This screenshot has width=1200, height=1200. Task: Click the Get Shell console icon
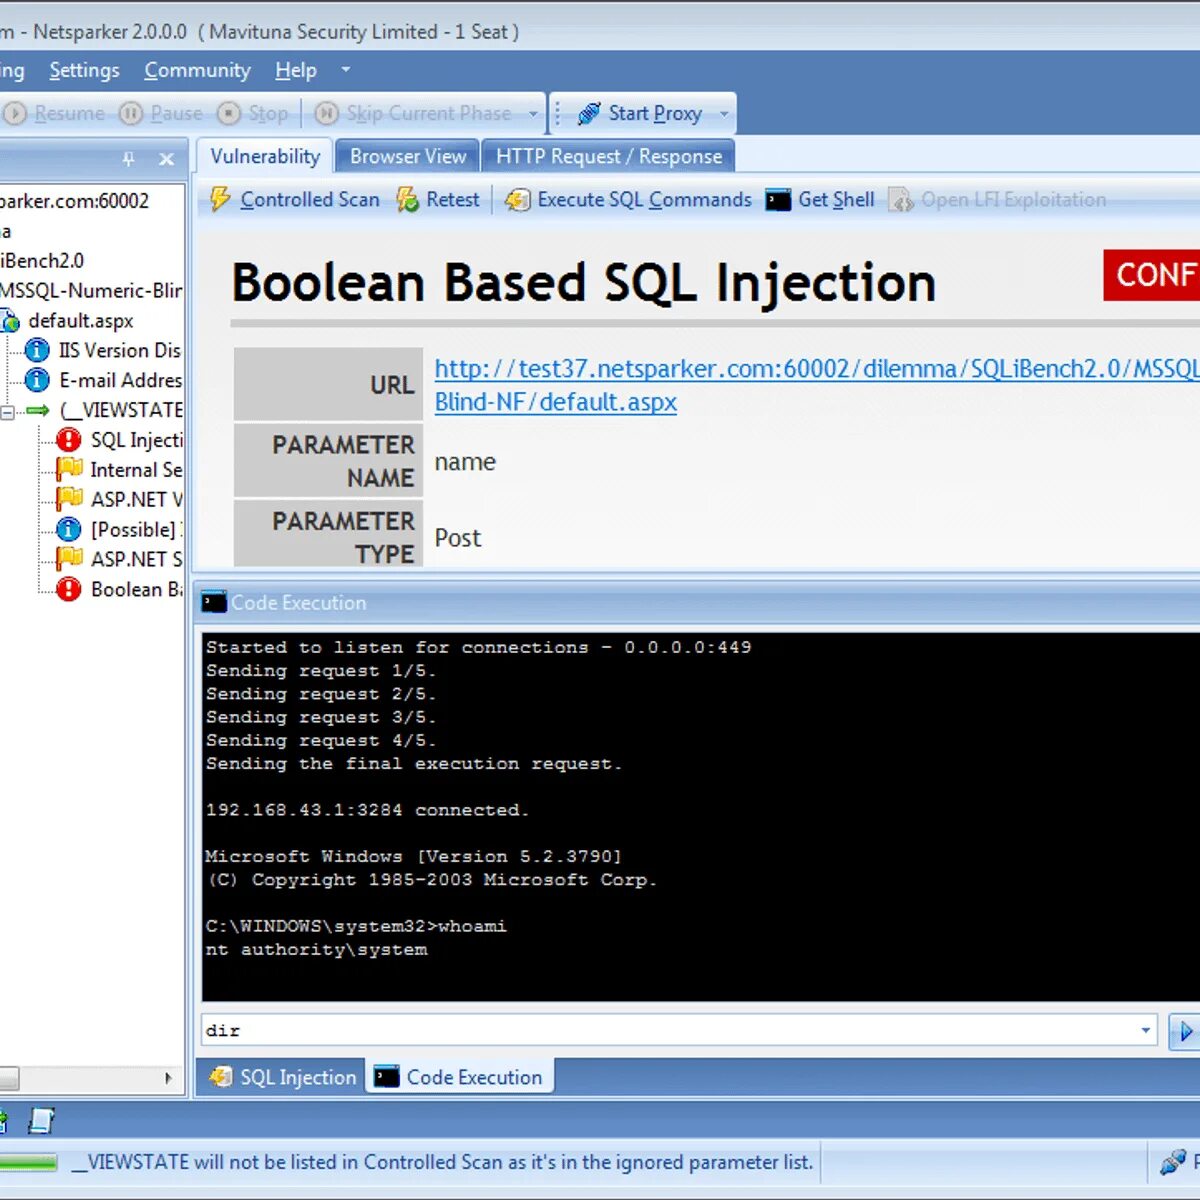click(778, 200)
